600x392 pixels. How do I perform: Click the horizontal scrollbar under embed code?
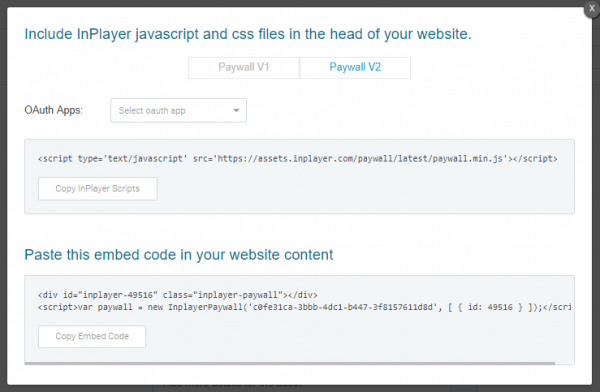tap(290, 363)
